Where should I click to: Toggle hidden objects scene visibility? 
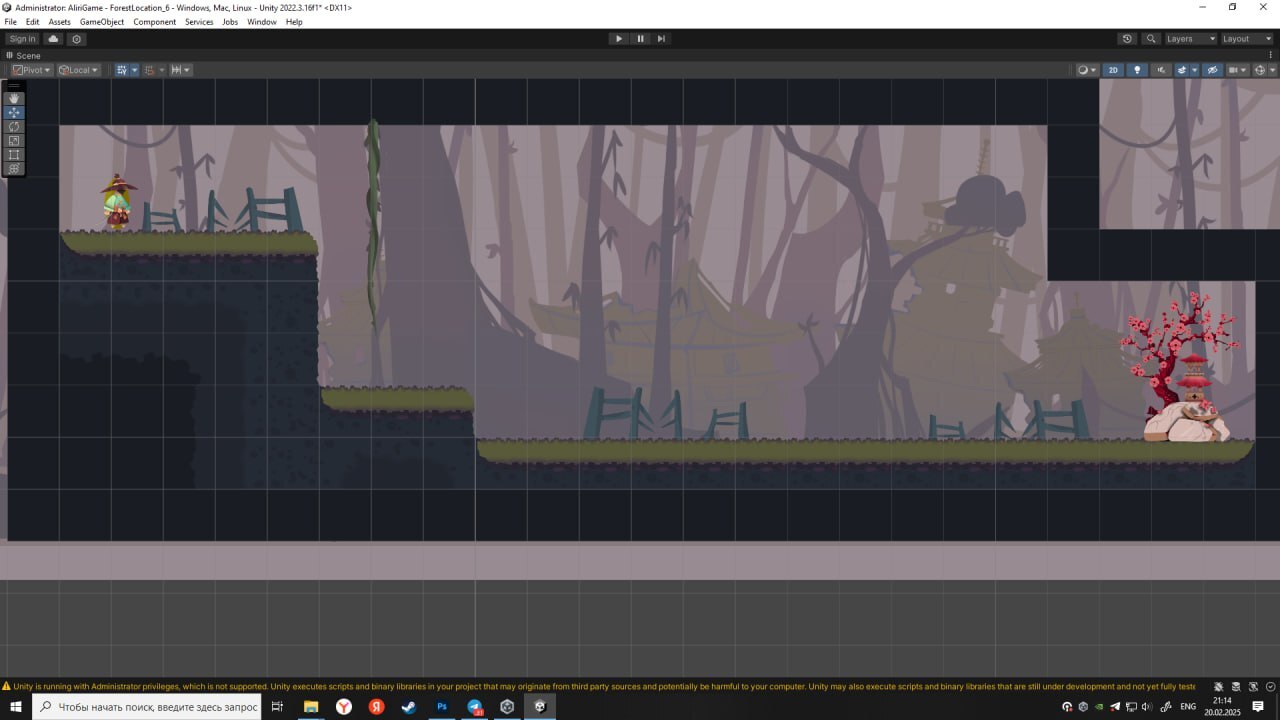[x=1212, y=70]
